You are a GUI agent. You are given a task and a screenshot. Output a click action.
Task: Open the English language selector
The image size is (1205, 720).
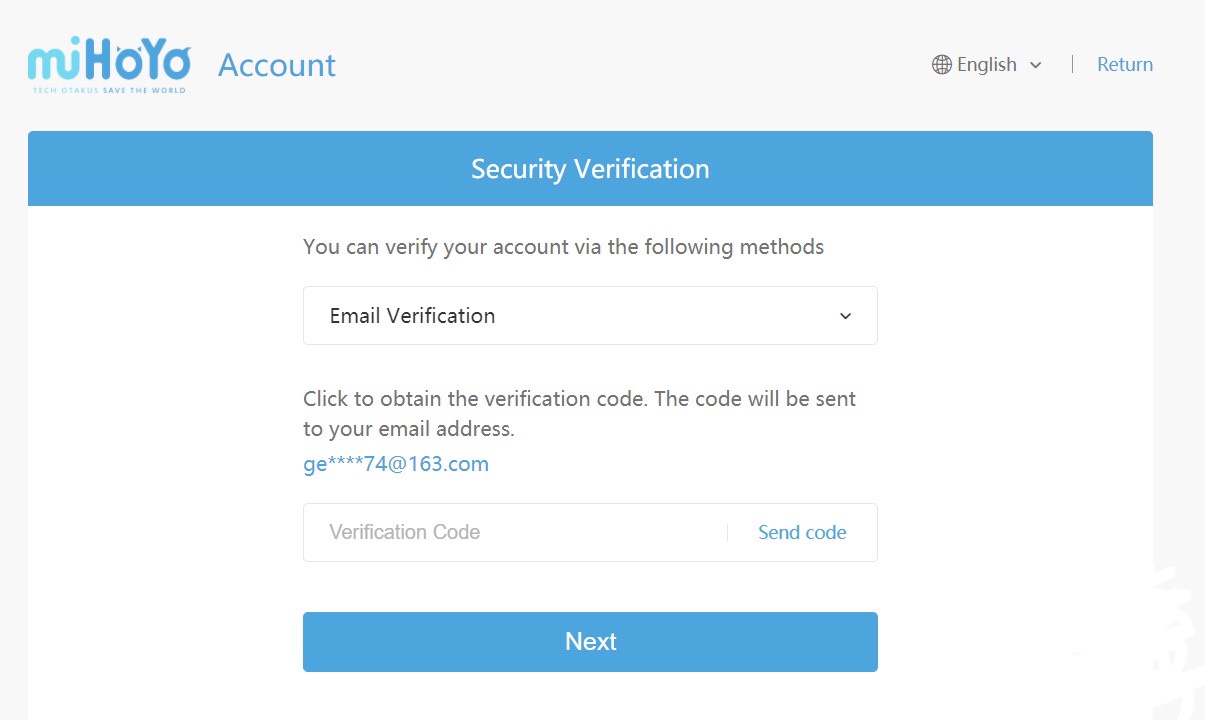coord(987,65)
